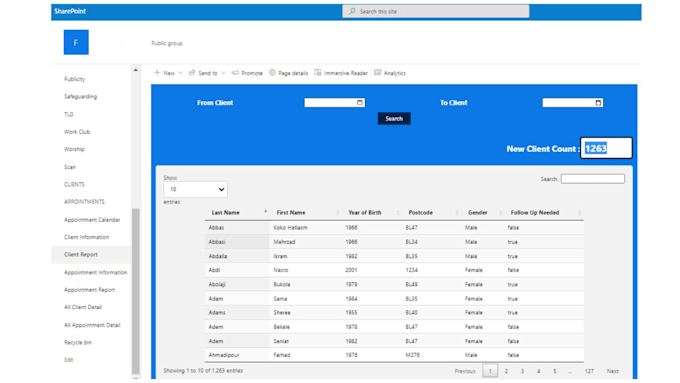The height and width of the screenshot is (383, 680).
Task: Open the From Client calendar picker icon
Action: pos(360,103)
